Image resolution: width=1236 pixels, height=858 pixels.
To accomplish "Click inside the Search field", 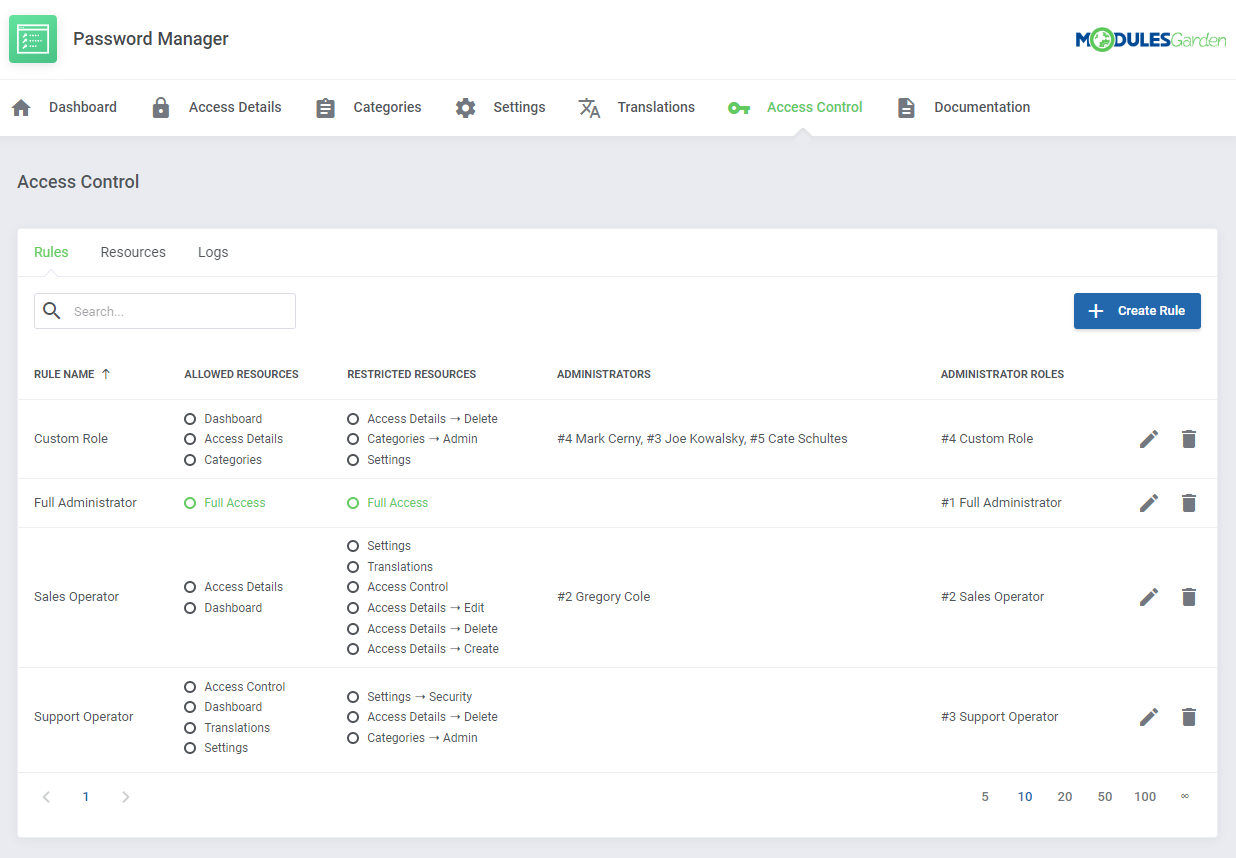I will pos(165,311).
